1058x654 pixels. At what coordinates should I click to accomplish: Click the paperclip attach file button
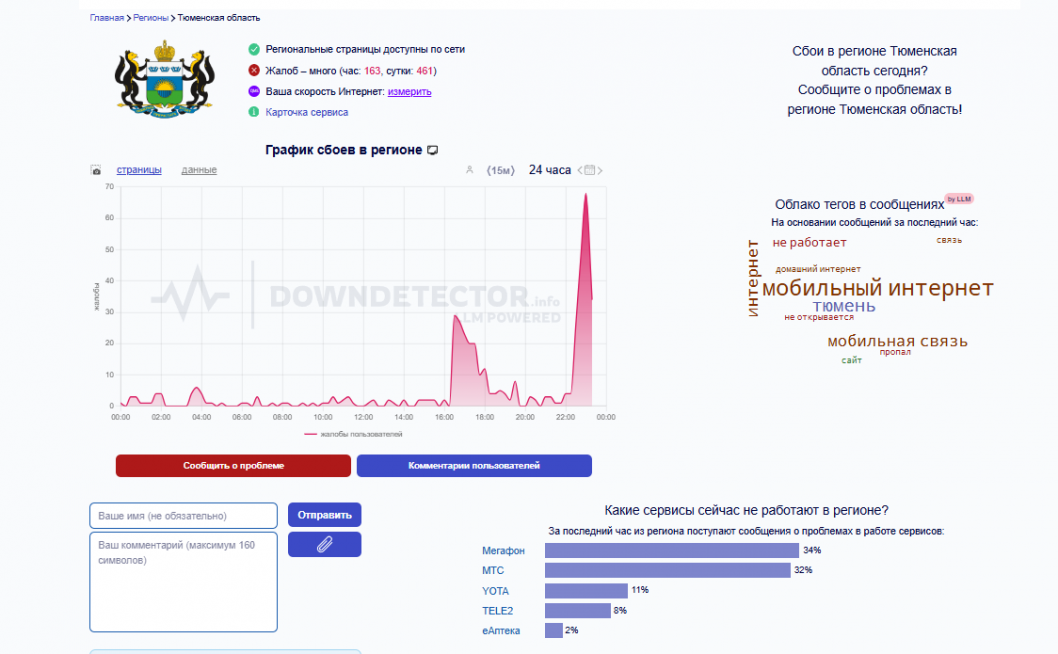point(324,544)
